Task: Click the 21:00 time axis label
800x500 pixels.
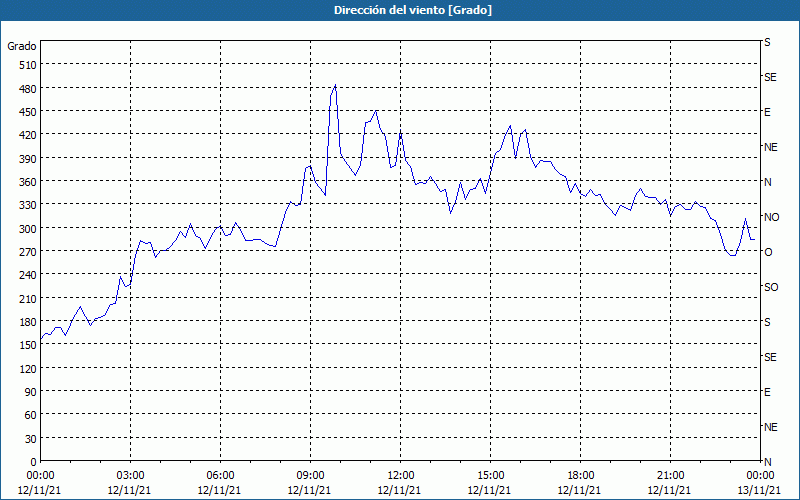Action: [670, 476]
